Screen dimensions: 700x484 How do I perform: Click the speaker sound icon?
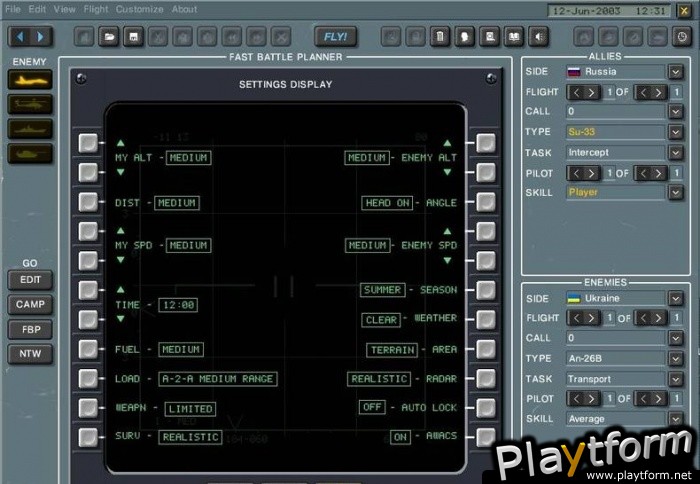click(x=538, y=37)
